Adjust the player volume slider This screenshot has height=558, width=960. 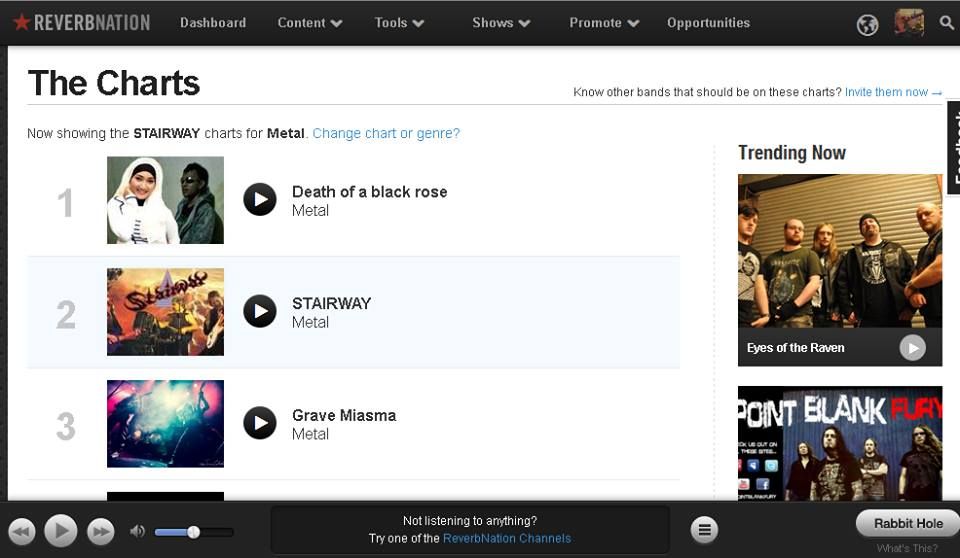[193, 532]
